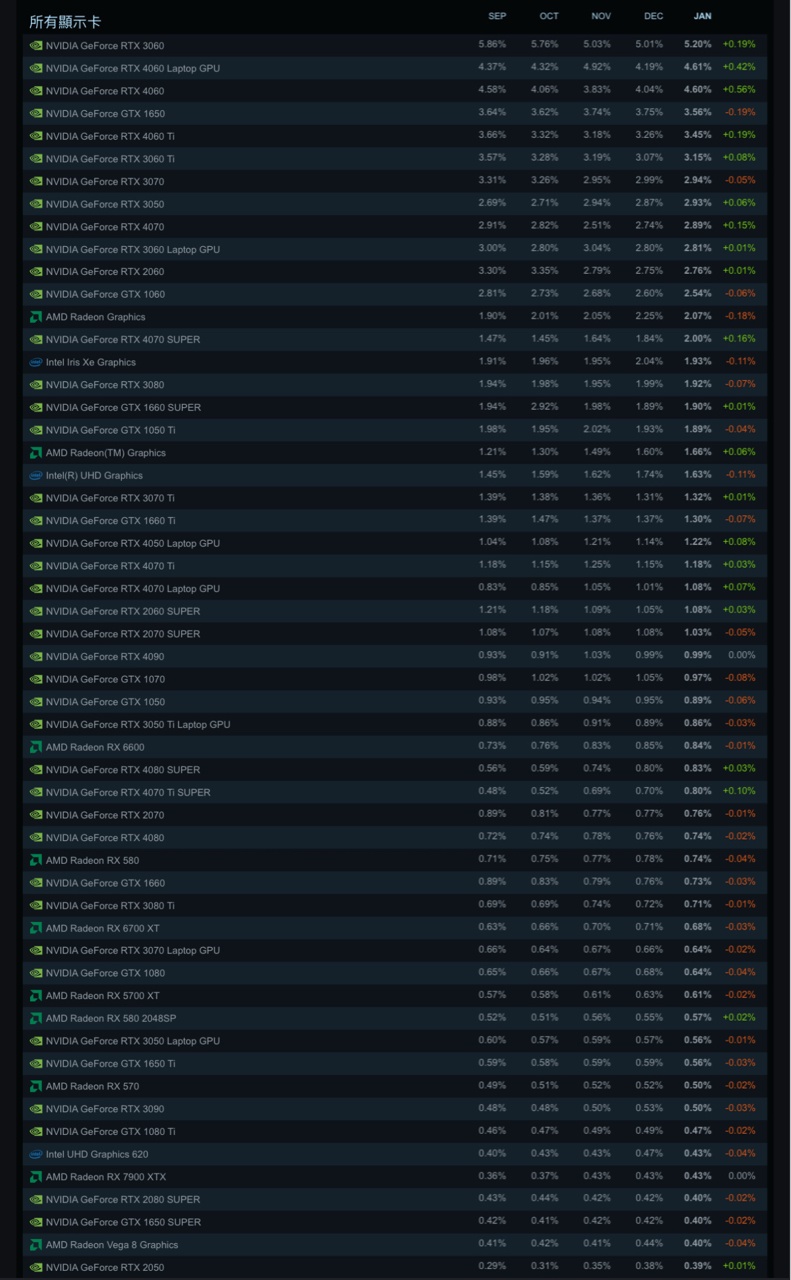Select the NVIDIA GeForce RTX 4060 name

click(x=105, y=91)
